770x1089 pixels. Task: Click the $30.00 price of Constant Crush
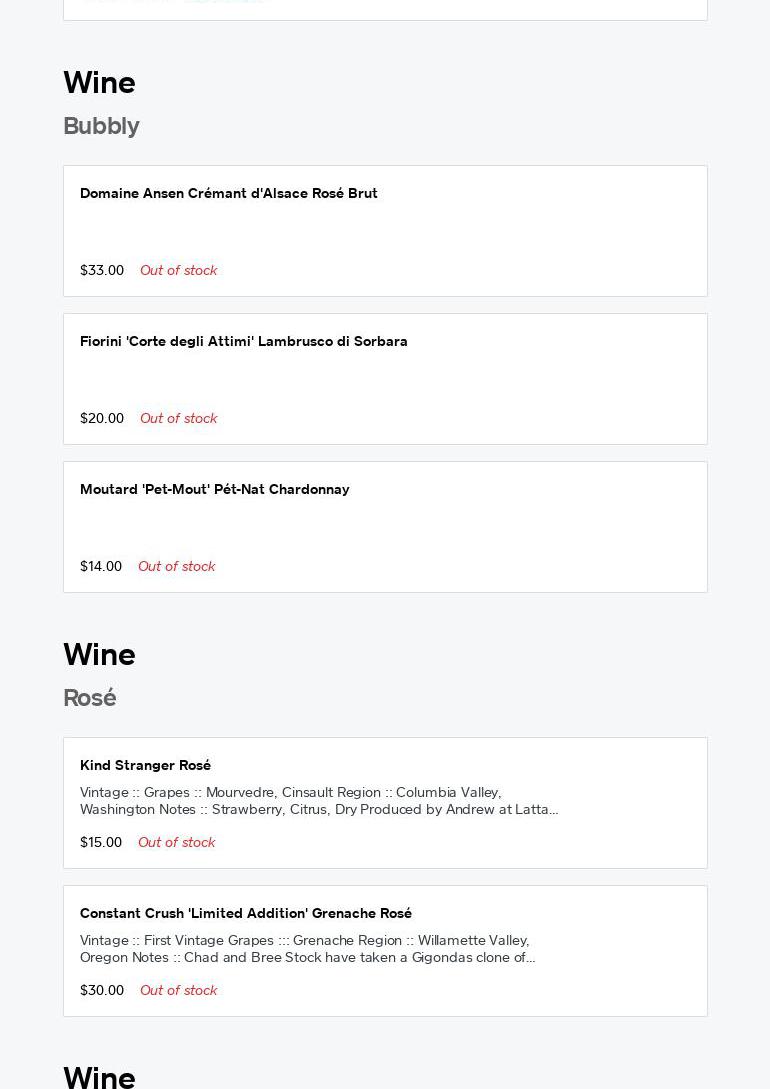coord(102,990)
